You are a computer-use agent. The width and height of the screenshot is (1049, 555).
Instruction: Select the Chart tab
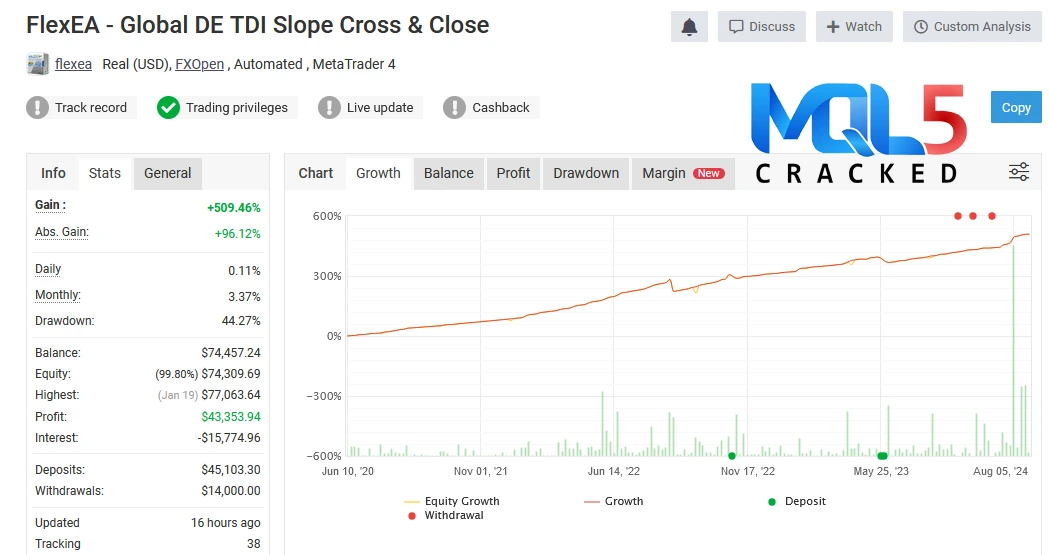(x=315, y=173)
